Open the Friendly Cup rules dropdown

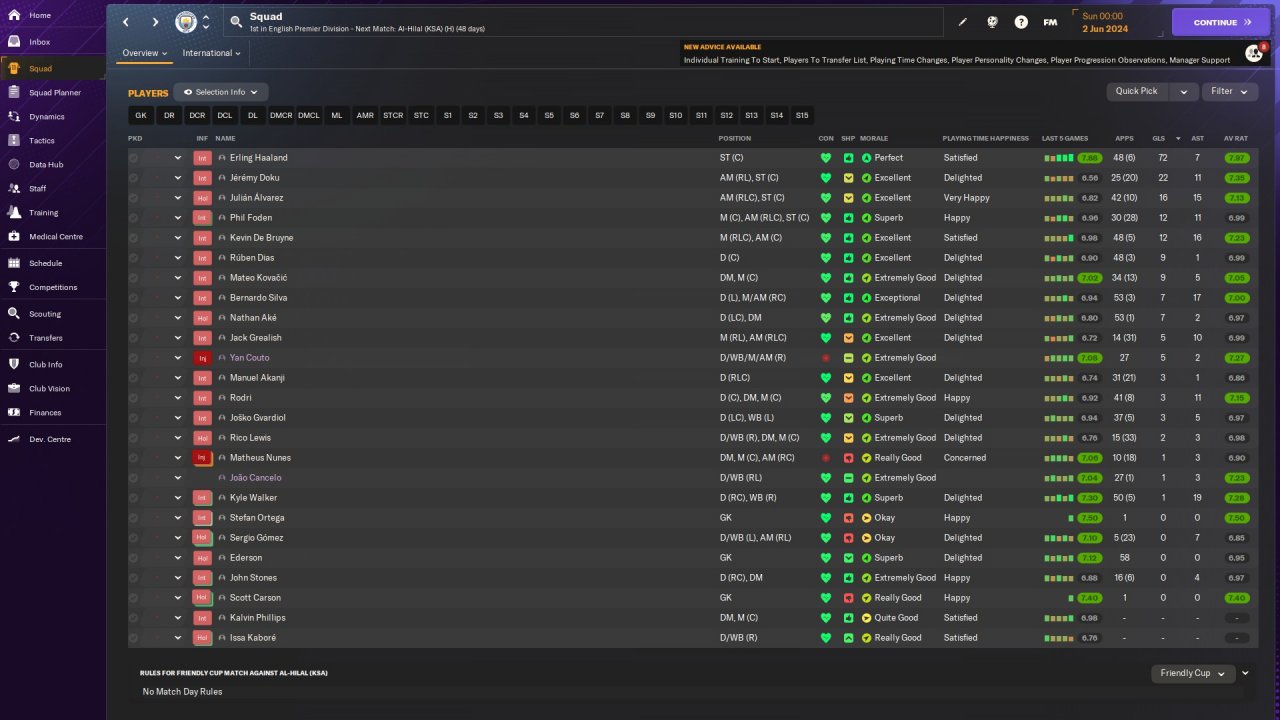pyautogui.click(x=1193, y=673)
